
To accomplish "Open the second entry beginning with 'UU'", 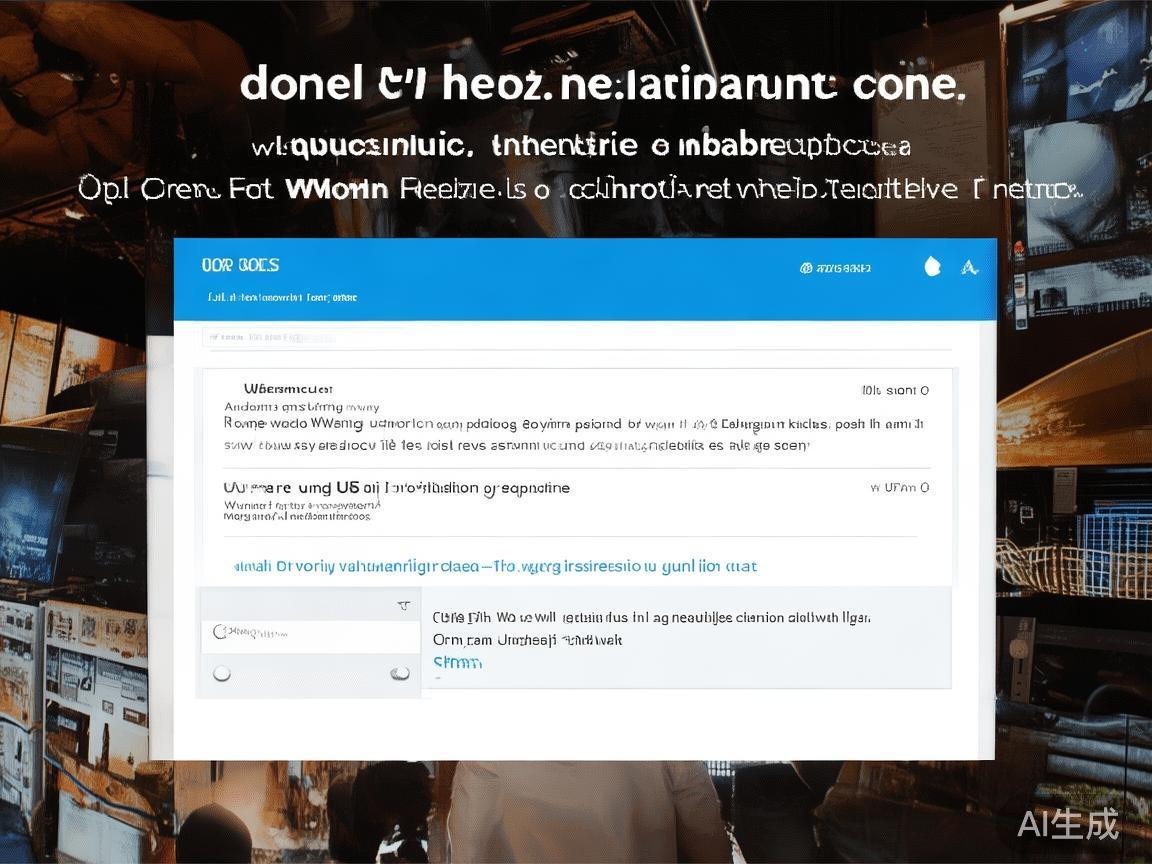I will pyautogui.click(x=397, y=488).
